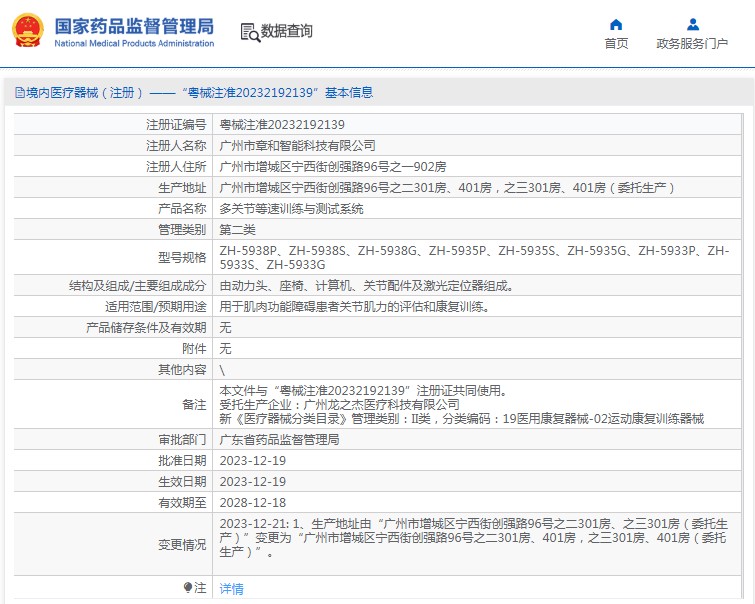Click the 其他内容 row label
The width and height of the screenshot is (755, 604).
coord(182,370)
